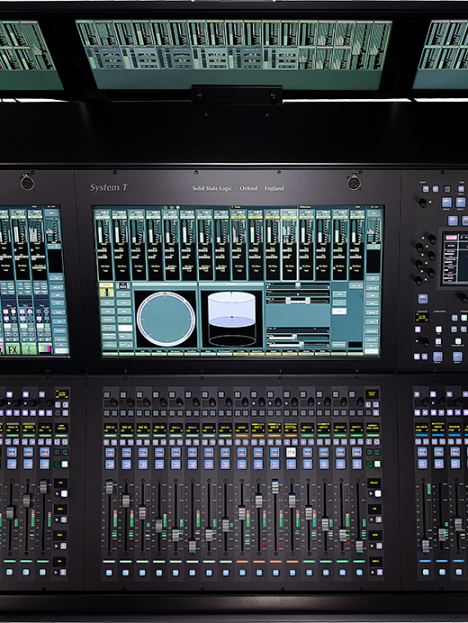Tap the circular surround panner display
The image size is (468, 623).
pos(166,319)
